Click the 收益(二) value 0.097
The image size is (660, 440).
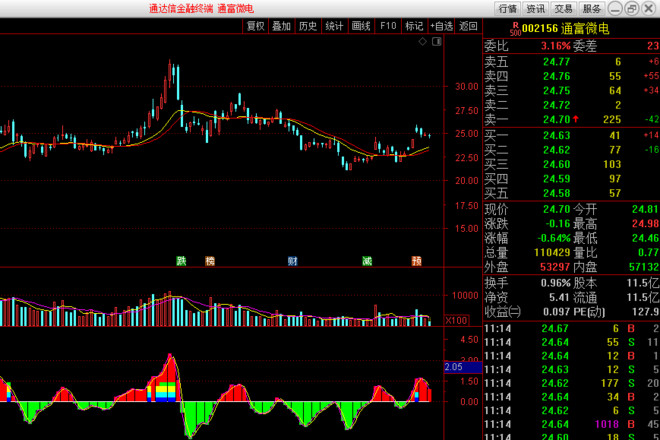(556, 312)
